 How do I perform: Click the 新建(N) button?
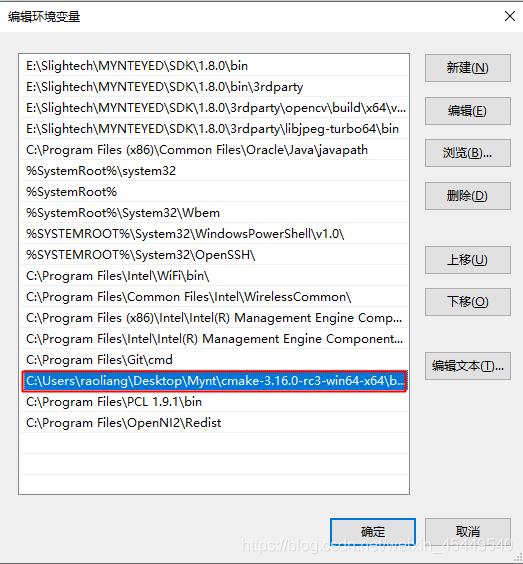click(x=468, y=68)
